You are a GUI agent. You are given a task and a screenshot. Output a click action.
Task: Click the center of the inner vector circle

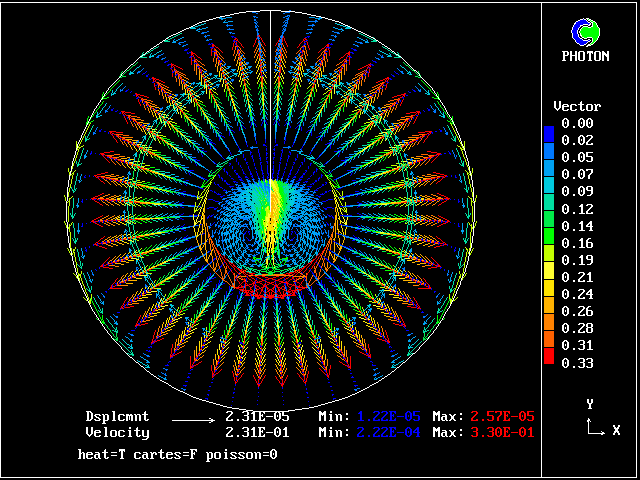pos(270,222)
